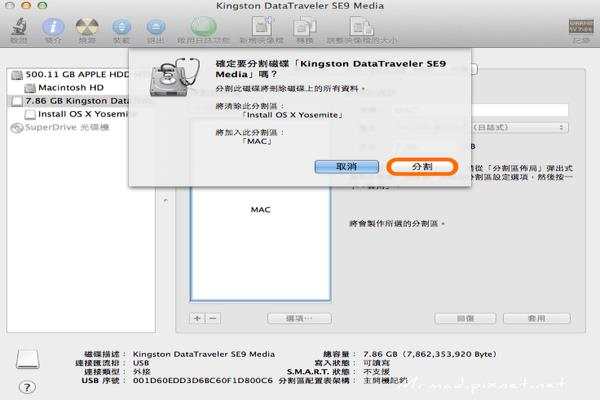Click the Resize Image toolbar icon
Screen dimensions: 600x400
(361, 27)
